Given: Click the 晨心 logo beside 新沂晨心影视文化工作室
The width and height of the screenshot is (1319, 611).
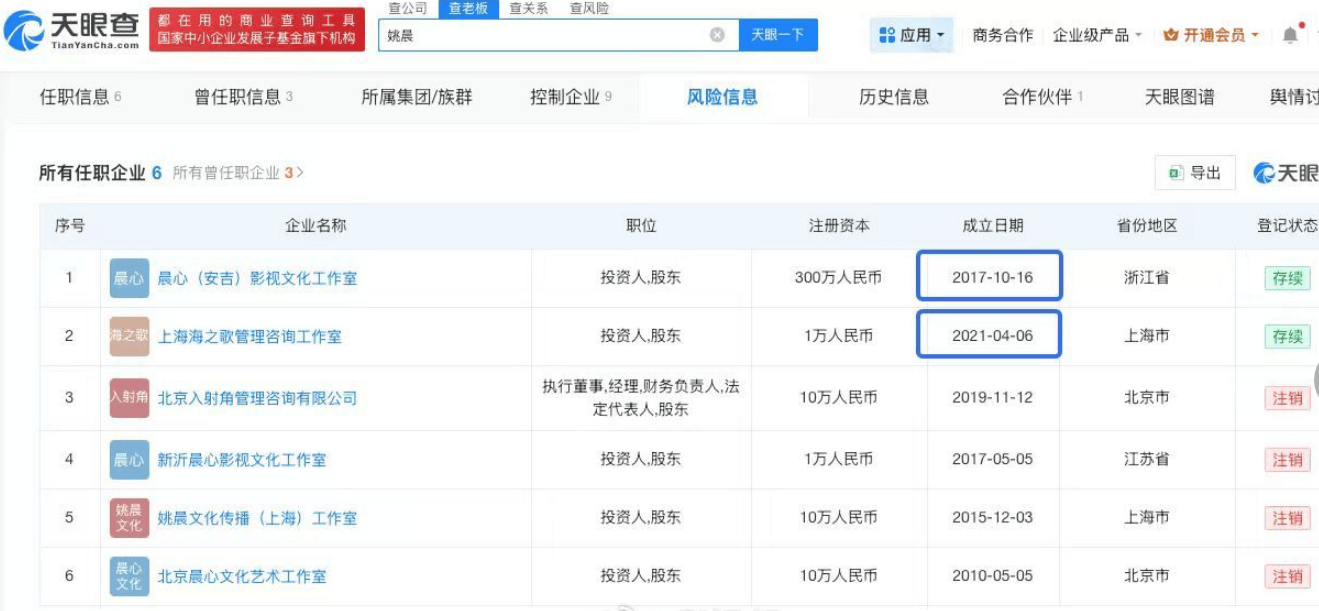Looking at the screenshot, I should point(129,458).
